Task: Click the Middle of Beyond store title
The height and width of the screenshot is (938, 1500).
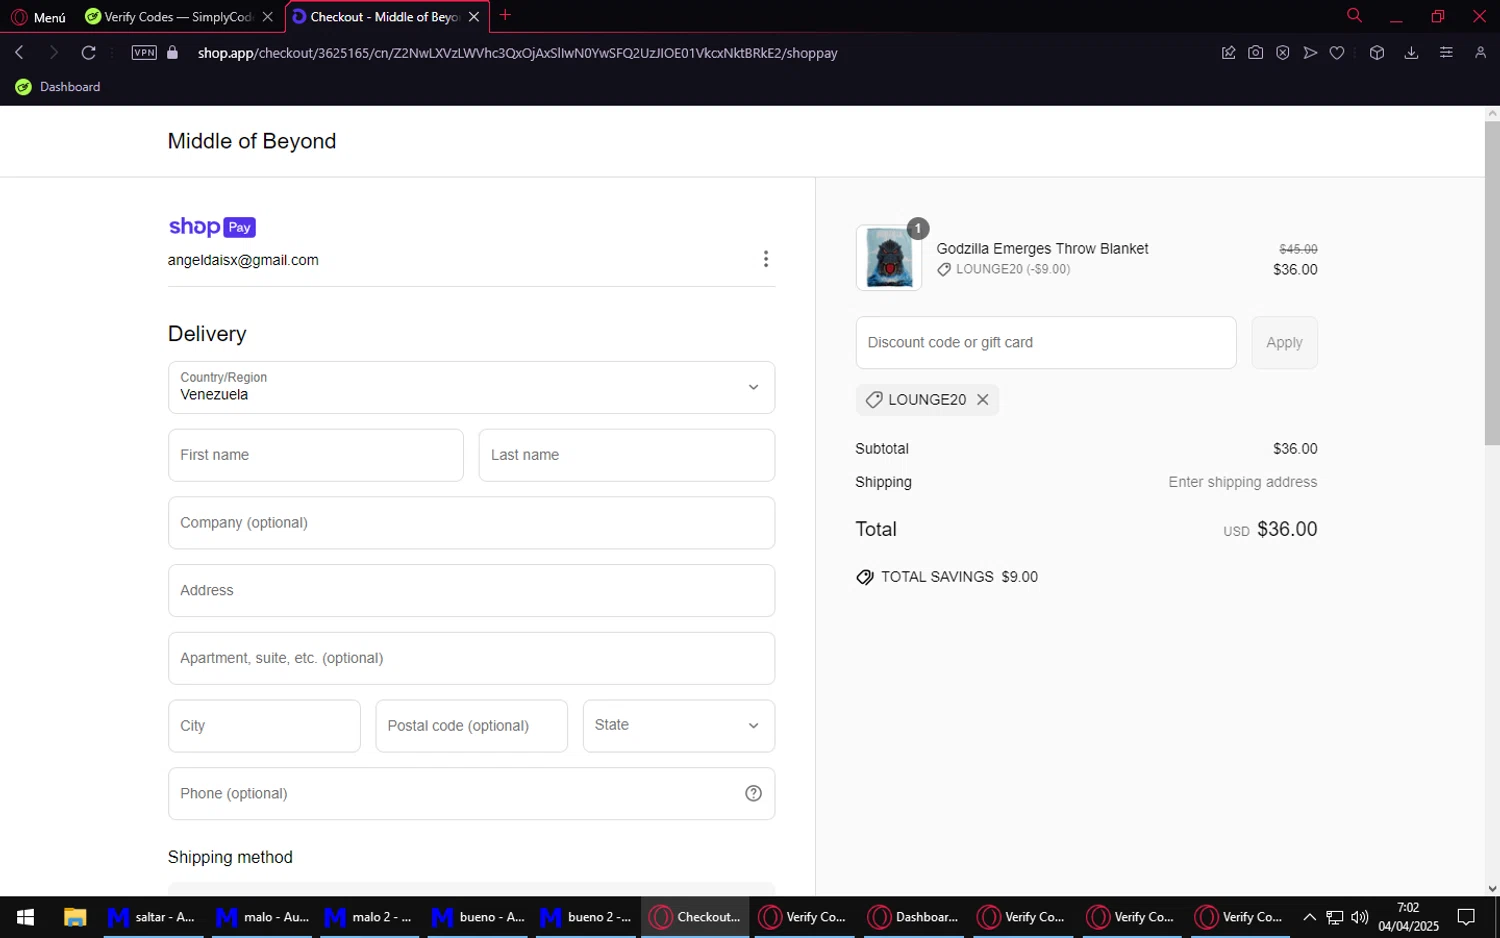Action: coord(252,141)
